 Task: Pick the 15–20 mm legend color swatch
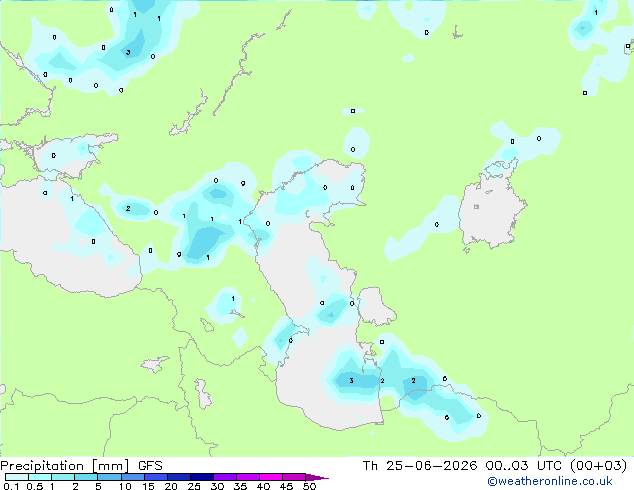(x=156, y=477)
